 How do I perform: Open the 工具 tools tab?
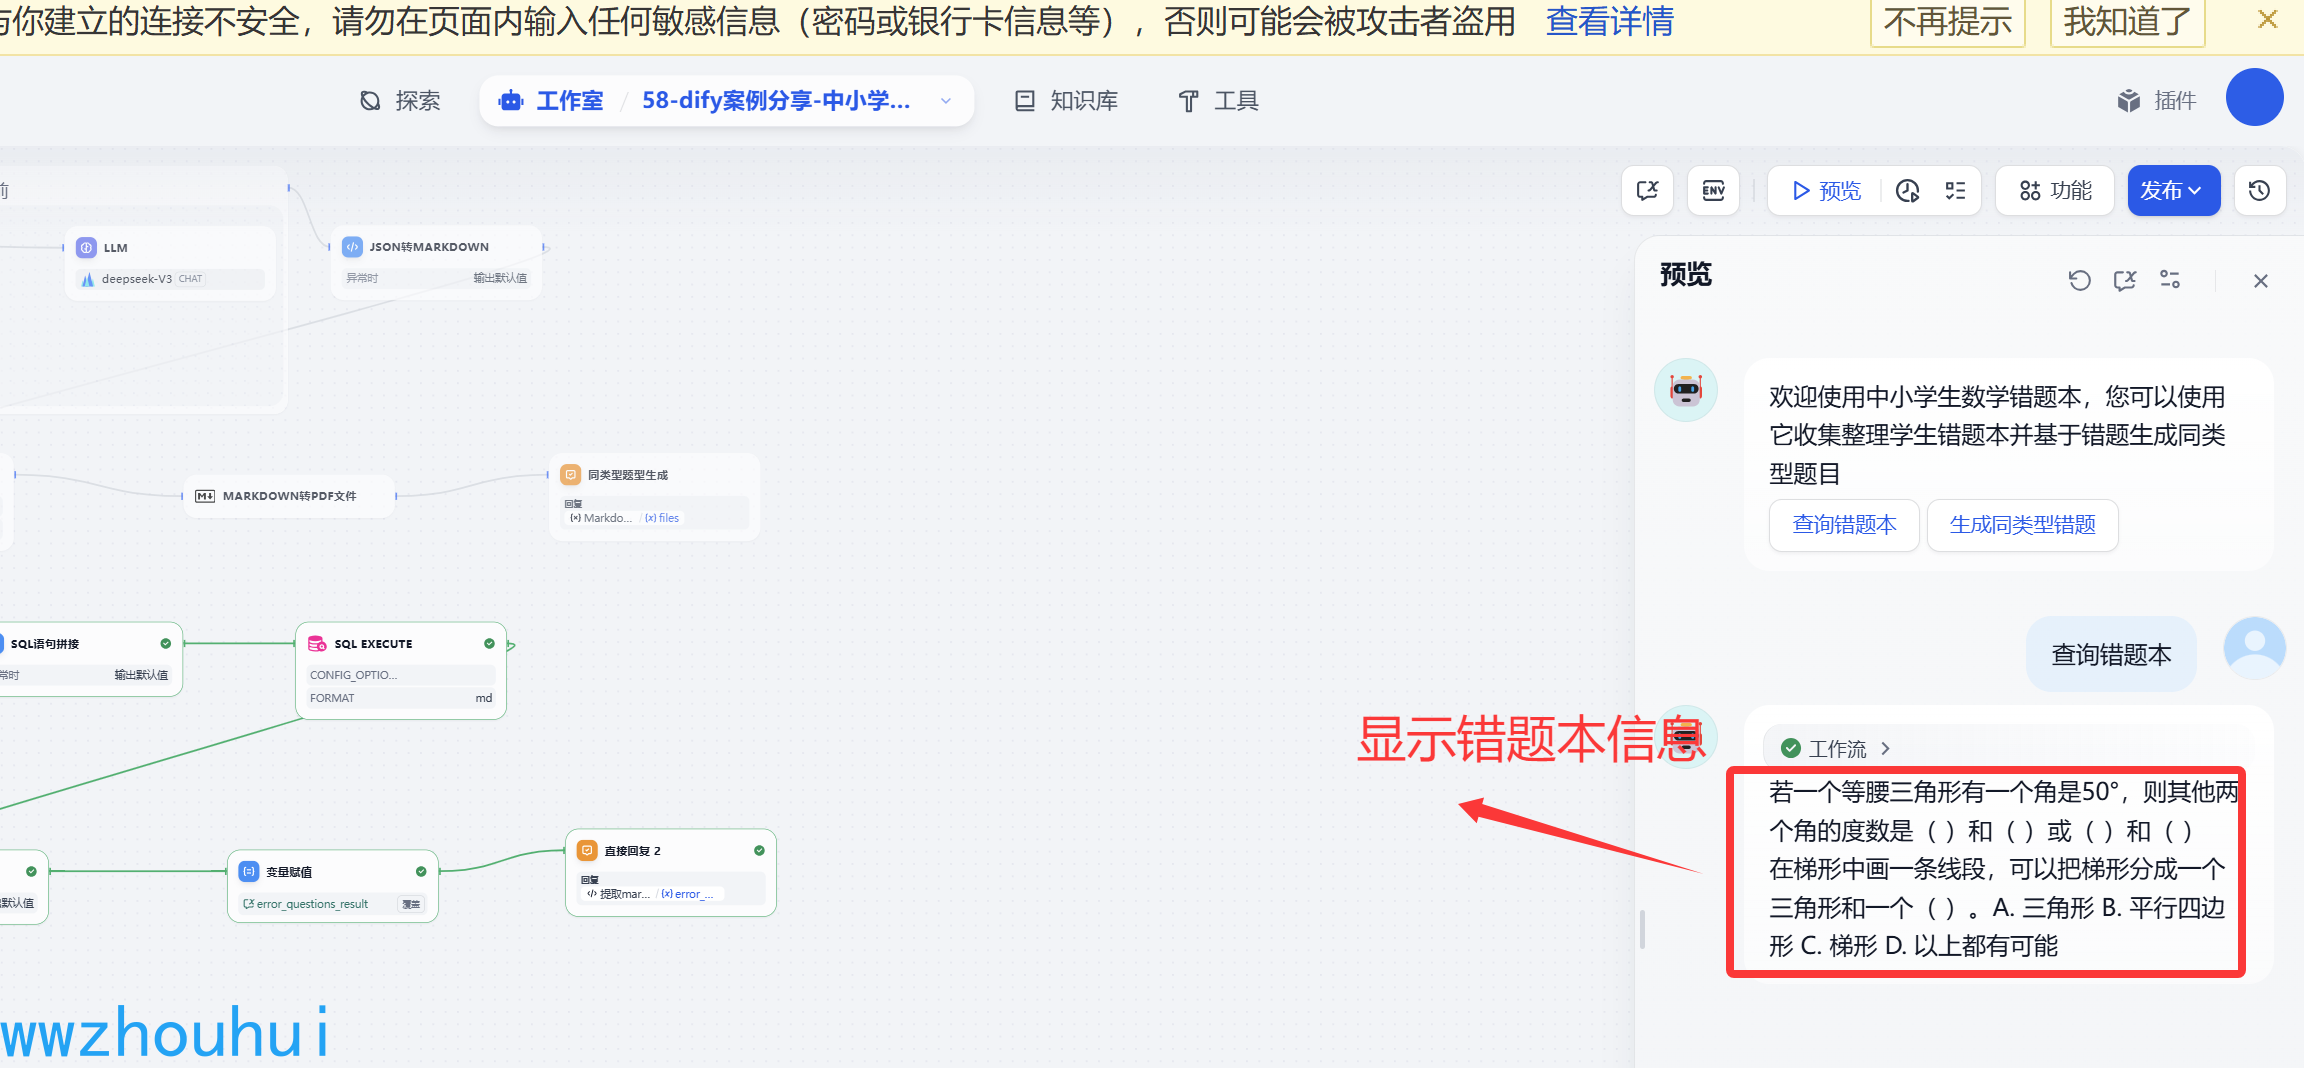(1218, 101)
